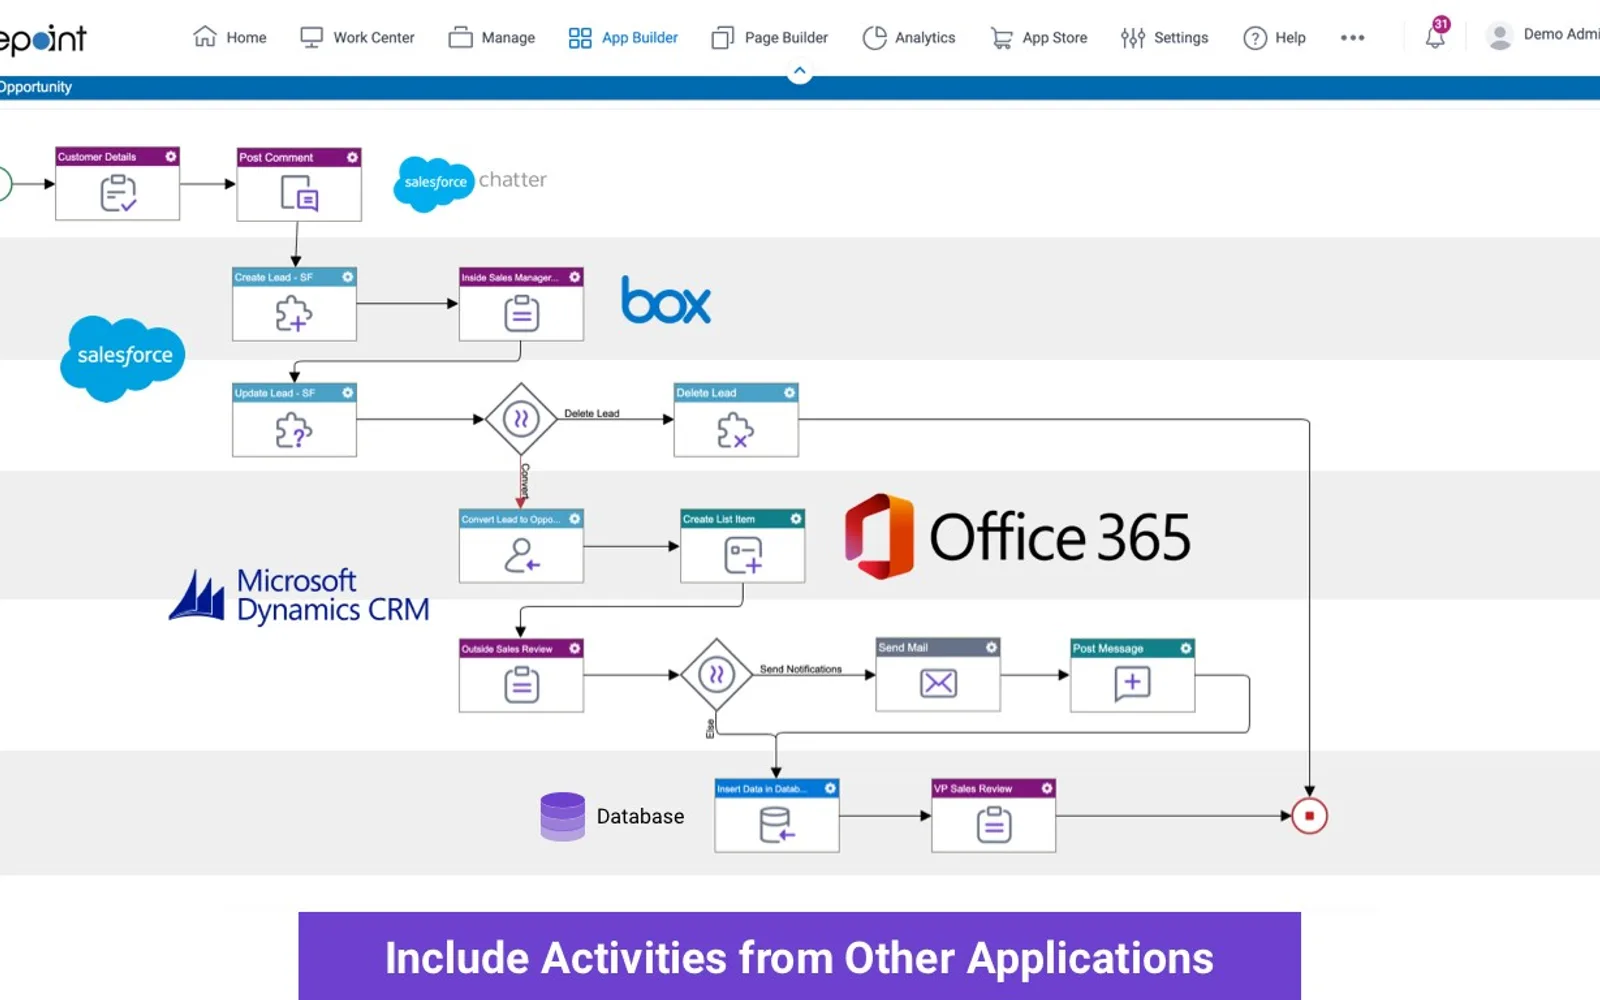The width and height of the screenshot is (1600, 1000).
Task: Open the Demo Admin user menu
Action: click(x=1543, y=36)
